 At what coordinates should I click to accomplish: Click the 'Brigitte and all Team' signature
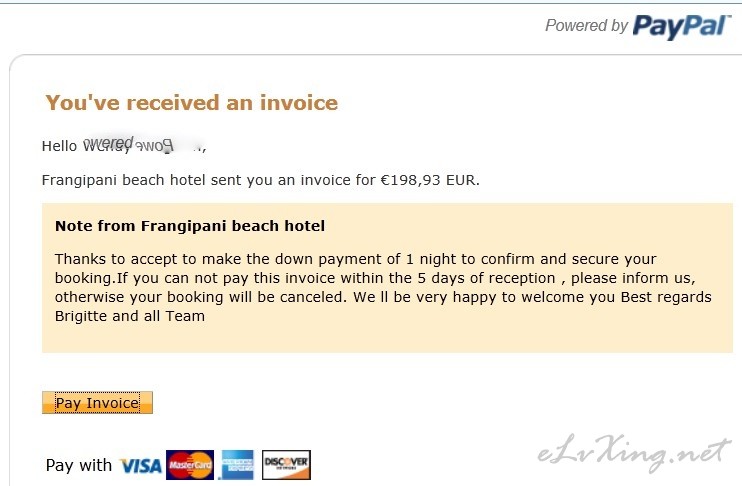(x=130, y=316)
